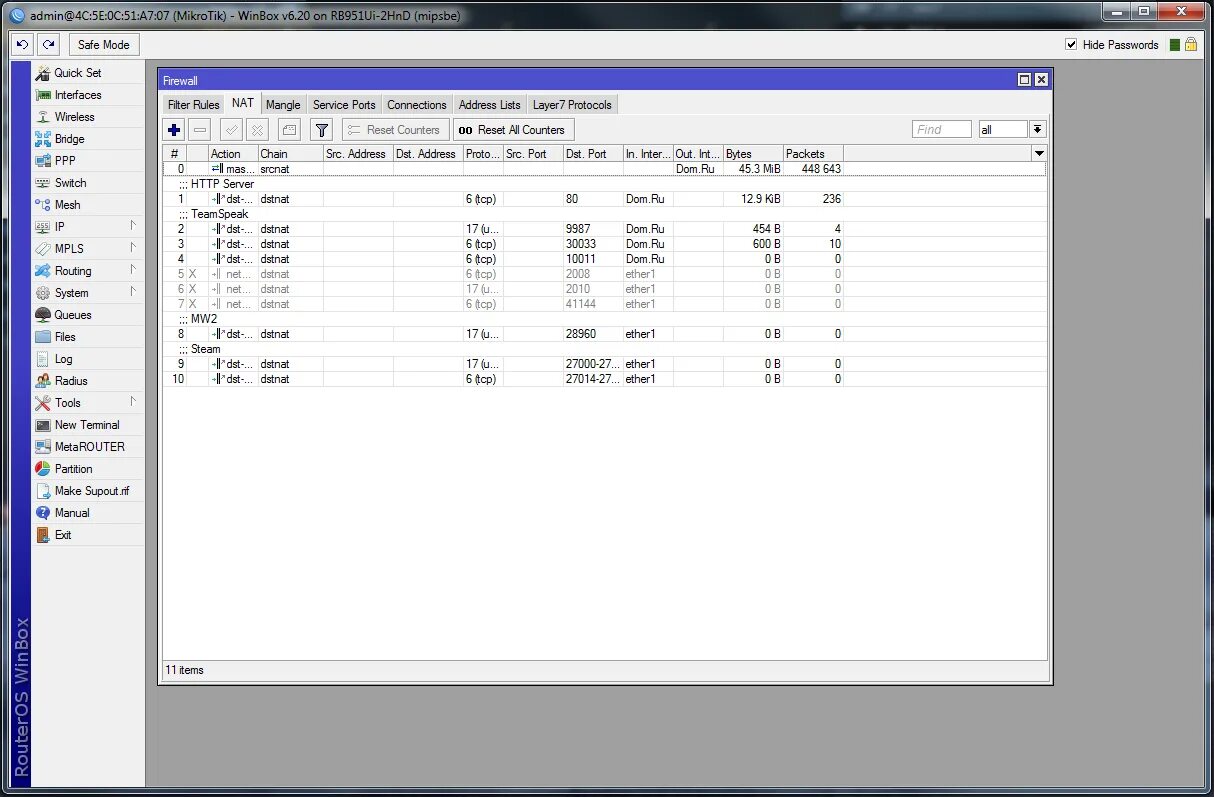
Task: Open the Service Ports tab
Action: coord(344,105)
